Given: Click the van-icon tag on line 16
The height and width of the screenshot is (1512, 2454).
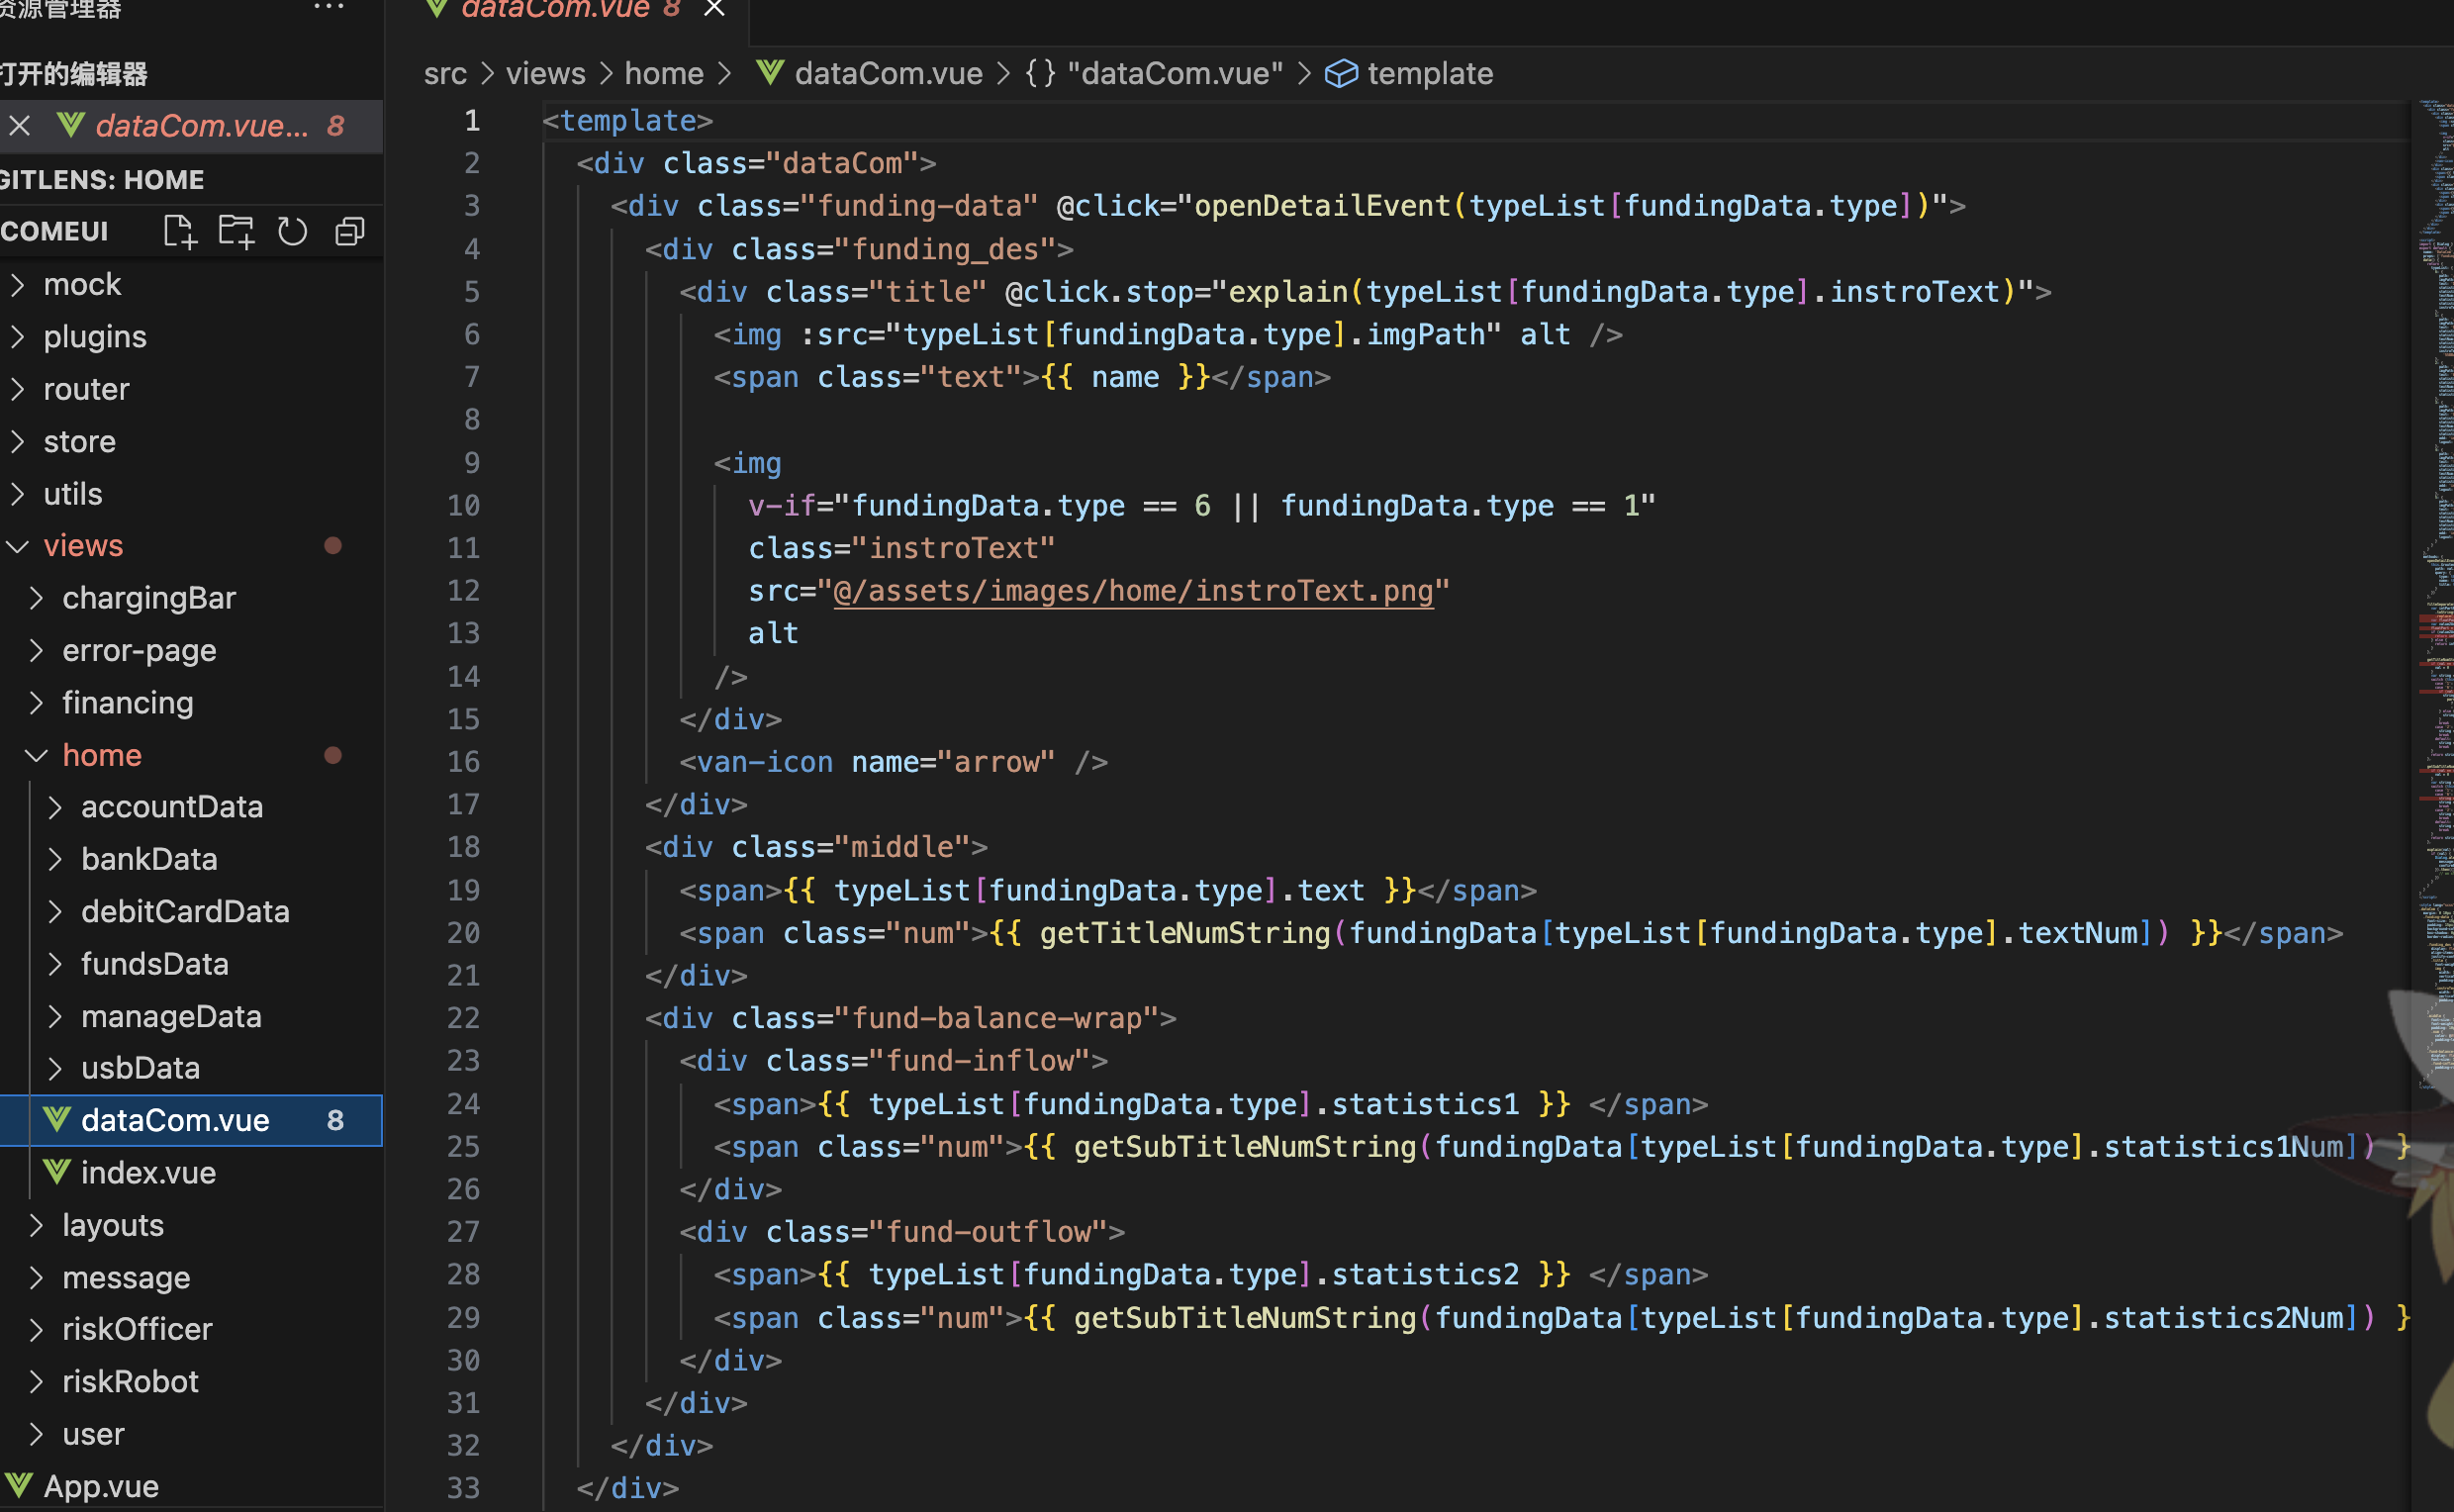Looking at the screenshot, I should [x=765, y=762].
